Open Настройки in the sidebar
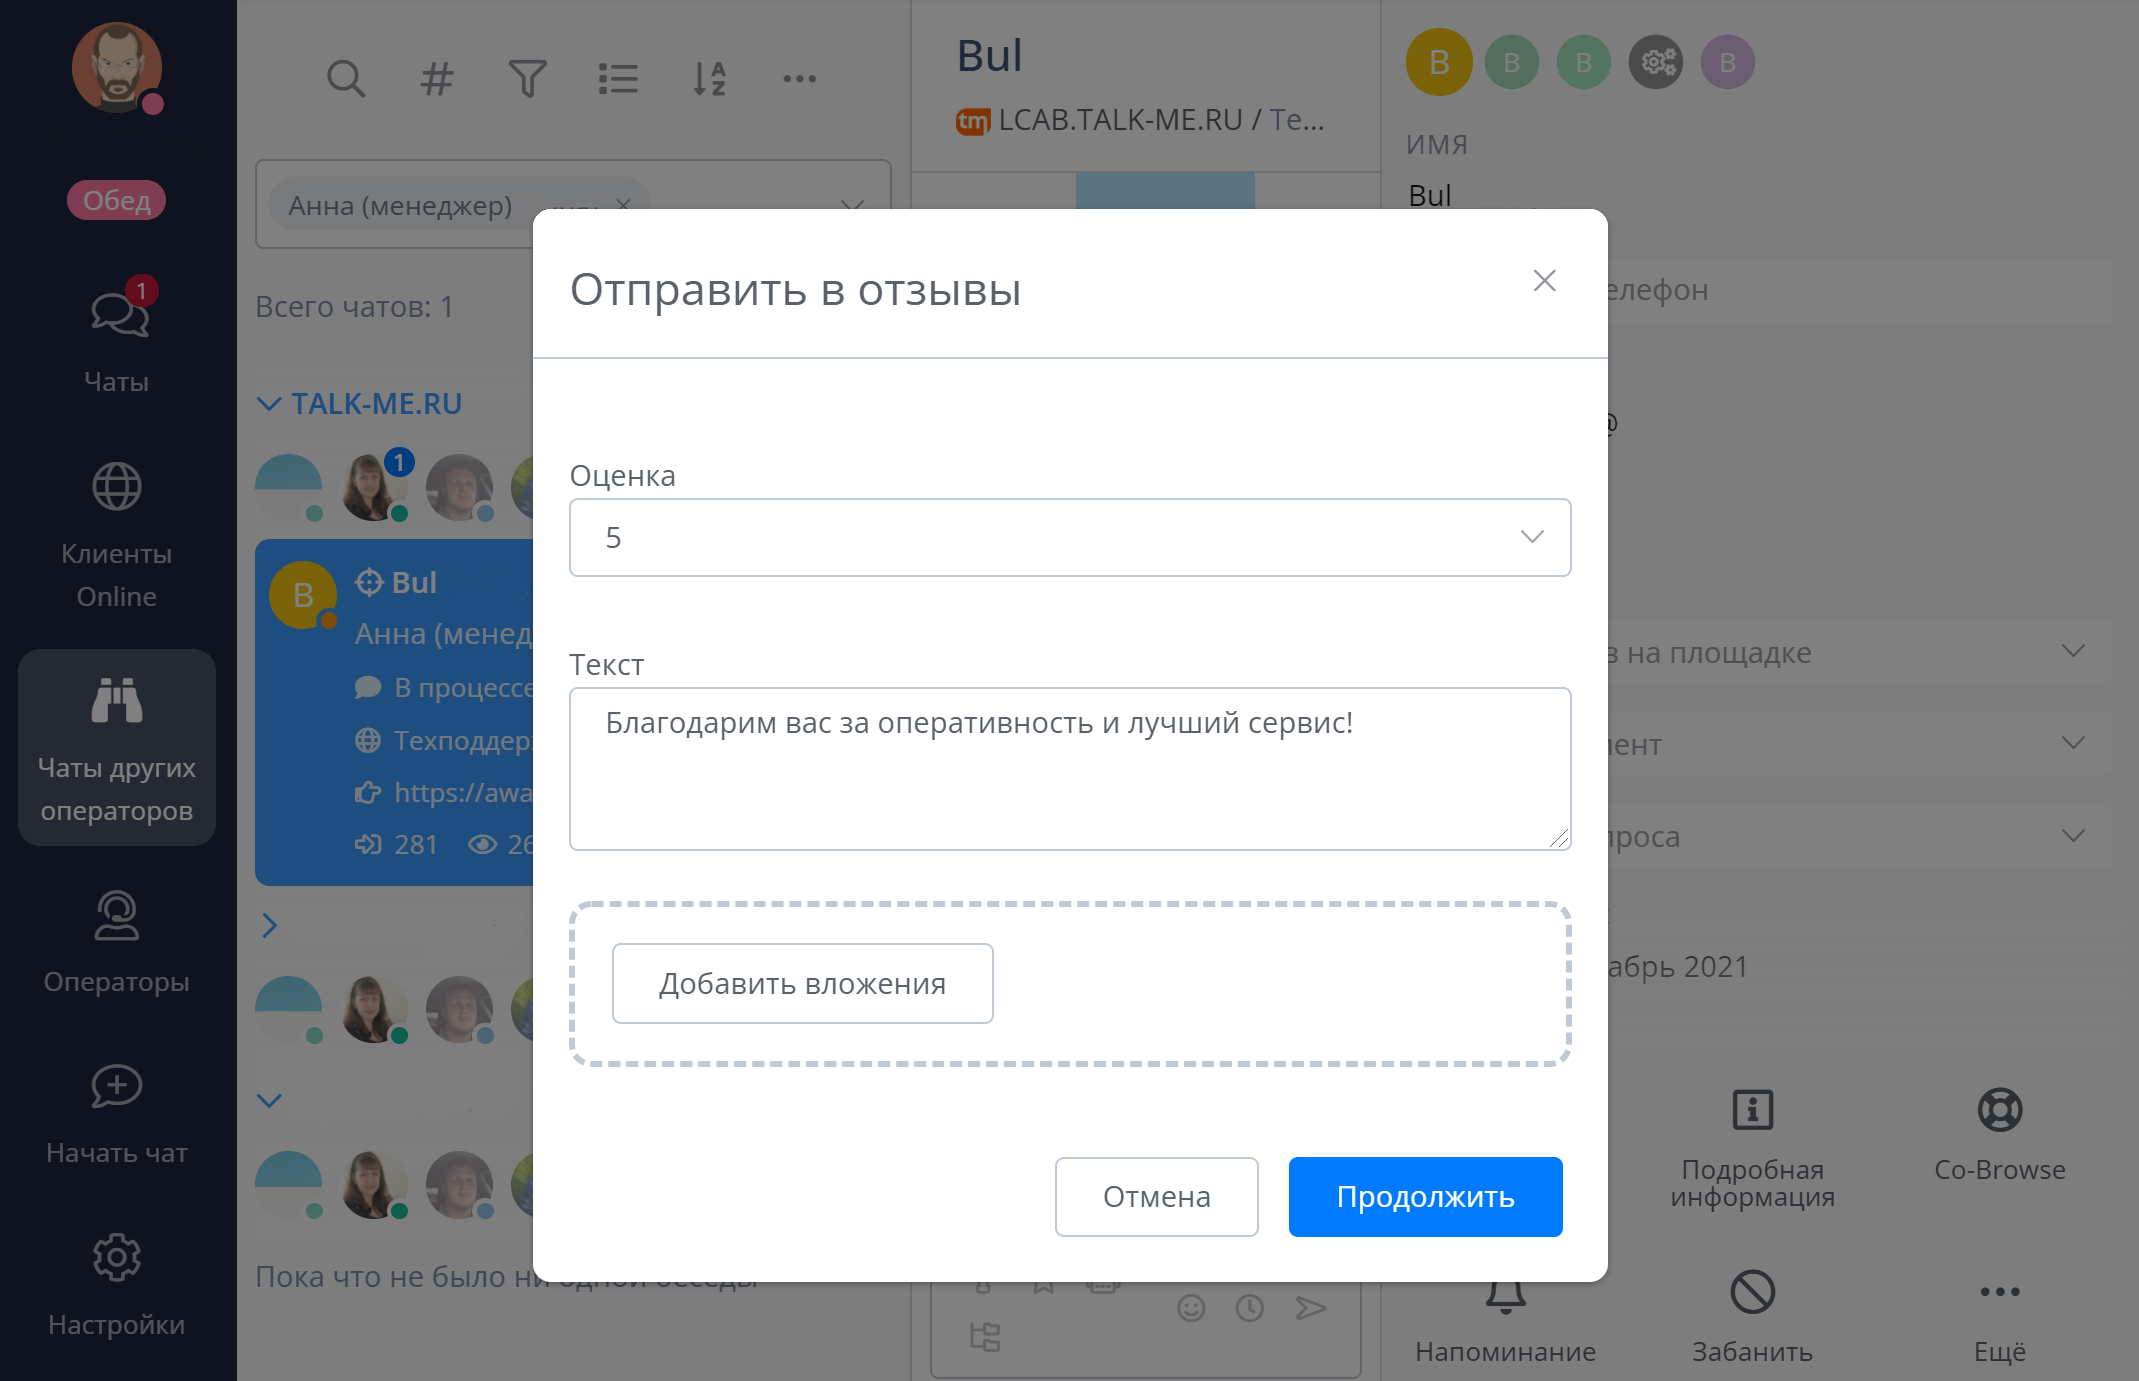 click(x=117, y=1283)
